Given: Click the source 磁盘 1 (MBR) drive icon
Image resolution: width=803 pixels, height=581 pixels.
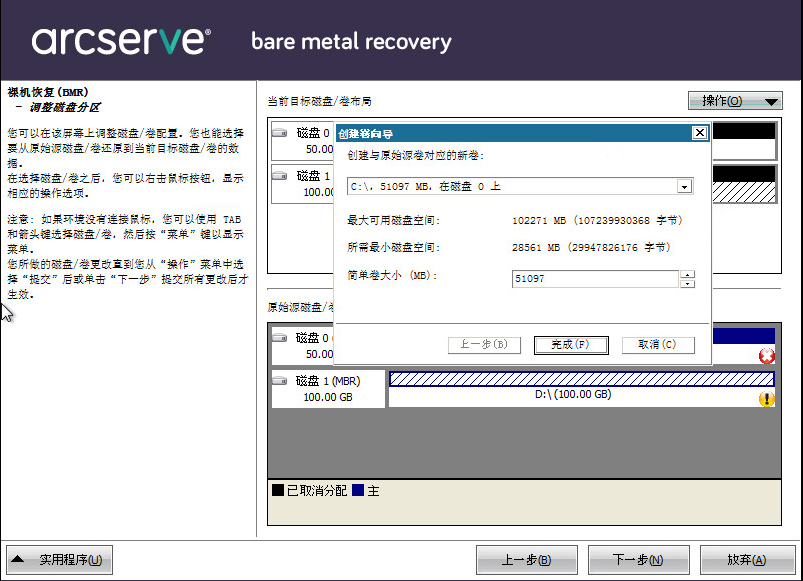Looking at the screenshot, I should click(x=279, y=381).
